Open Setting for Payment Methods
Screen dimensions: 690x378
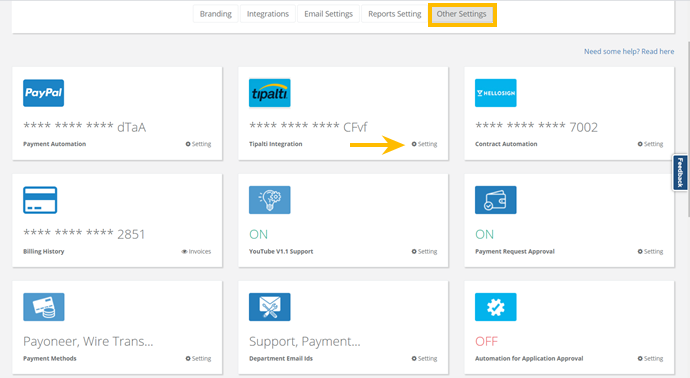pos(198,358)
